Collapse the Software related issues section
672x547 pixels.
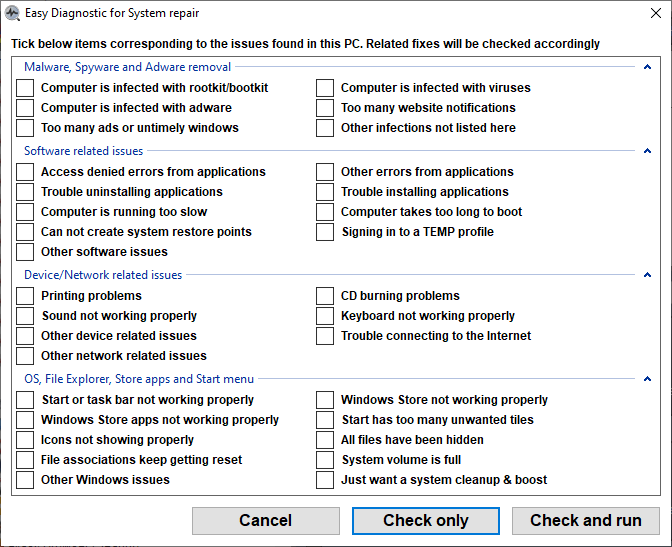pos(647,151)
